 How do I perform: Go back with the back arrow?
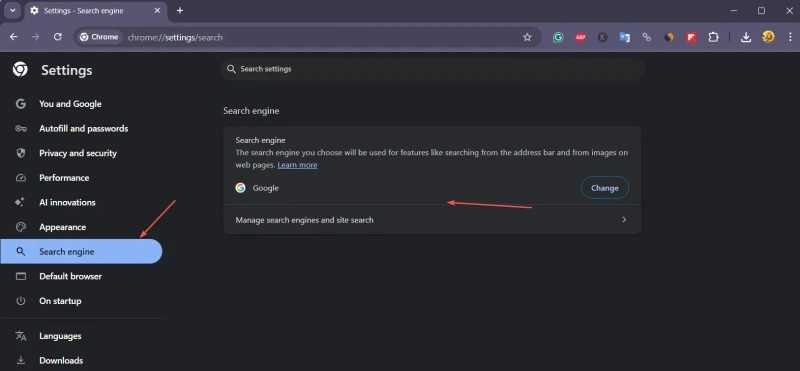tap(14, 37)
